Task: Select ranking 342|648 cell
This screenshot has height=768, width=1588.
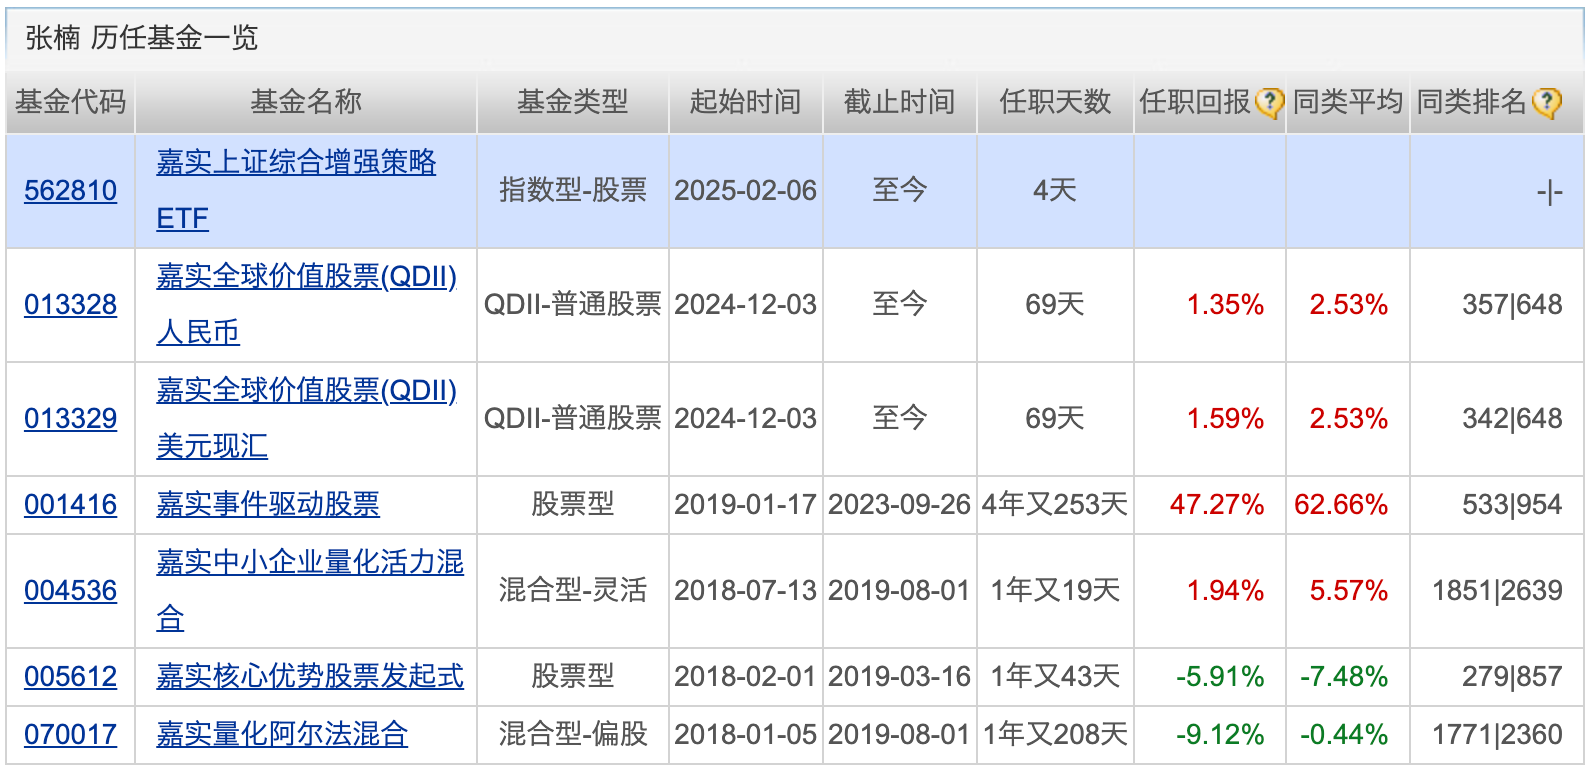Action: tap(1498, 418)
